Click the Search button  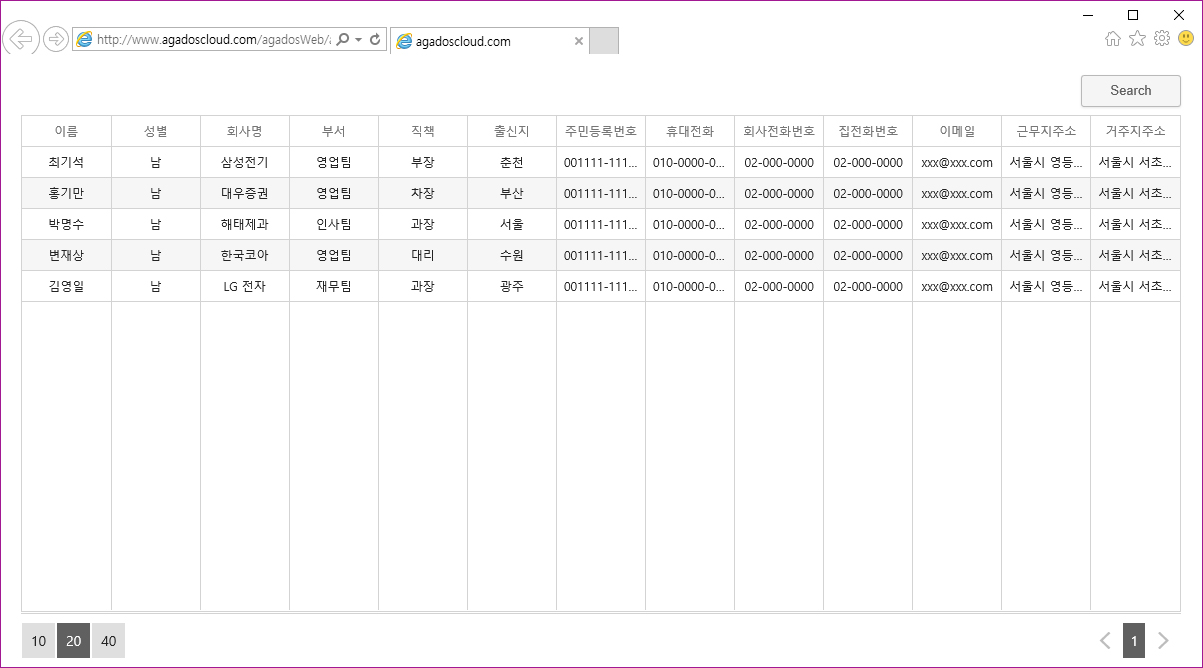1131,90
